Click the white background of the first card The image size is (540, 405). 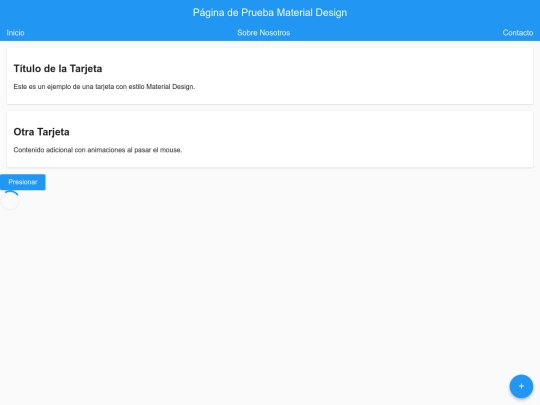pos(344,76)
